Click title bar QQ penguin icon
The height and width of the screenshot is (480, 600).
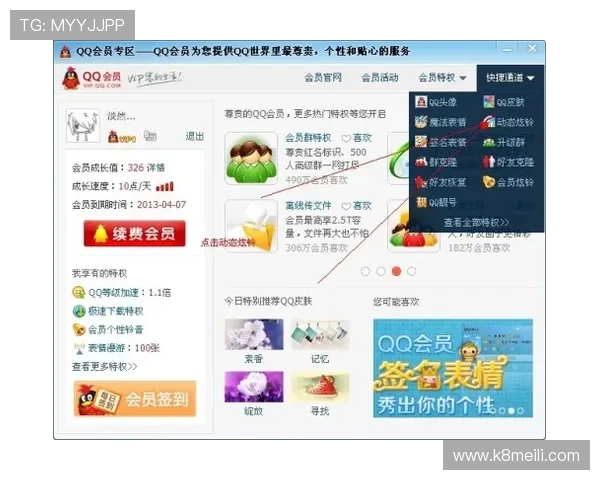(66, 51)
